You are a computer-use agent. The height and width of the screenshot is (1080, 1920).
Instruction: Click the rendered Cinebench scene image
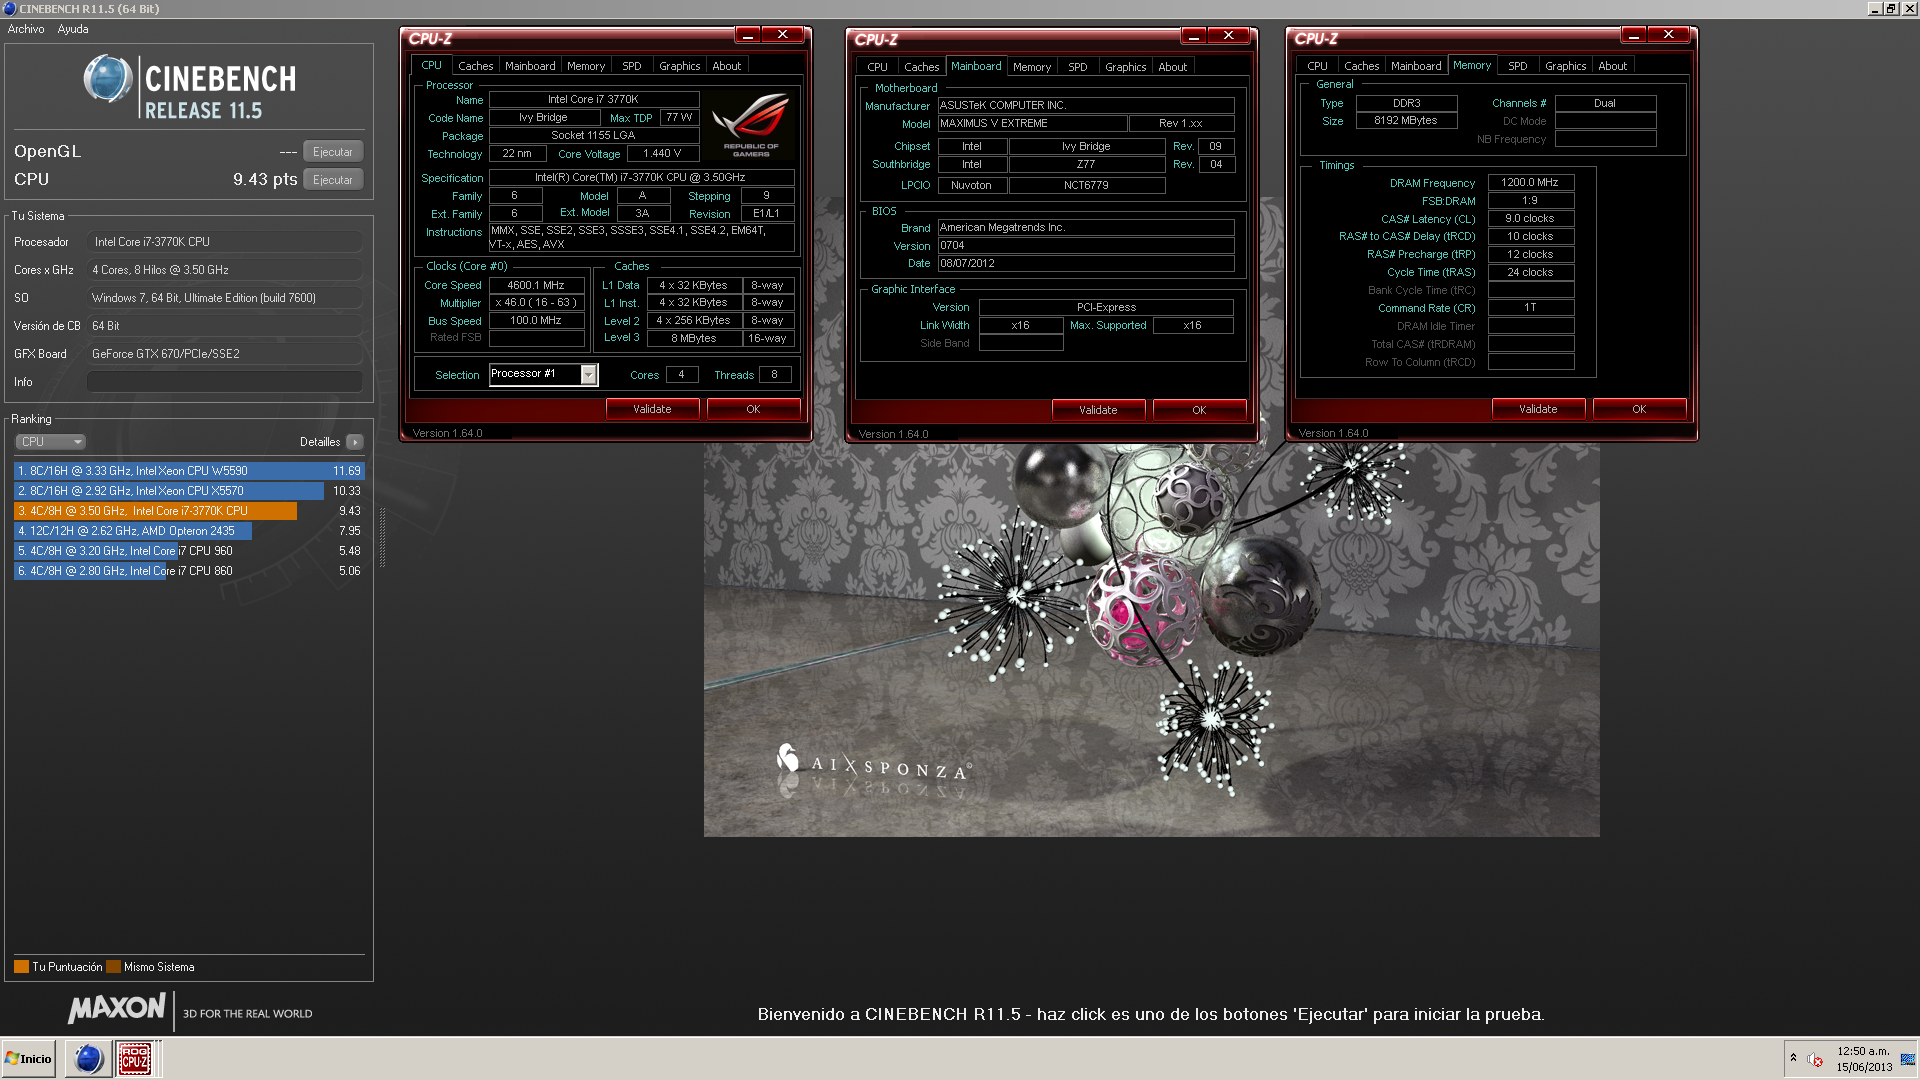point(1151,640)
